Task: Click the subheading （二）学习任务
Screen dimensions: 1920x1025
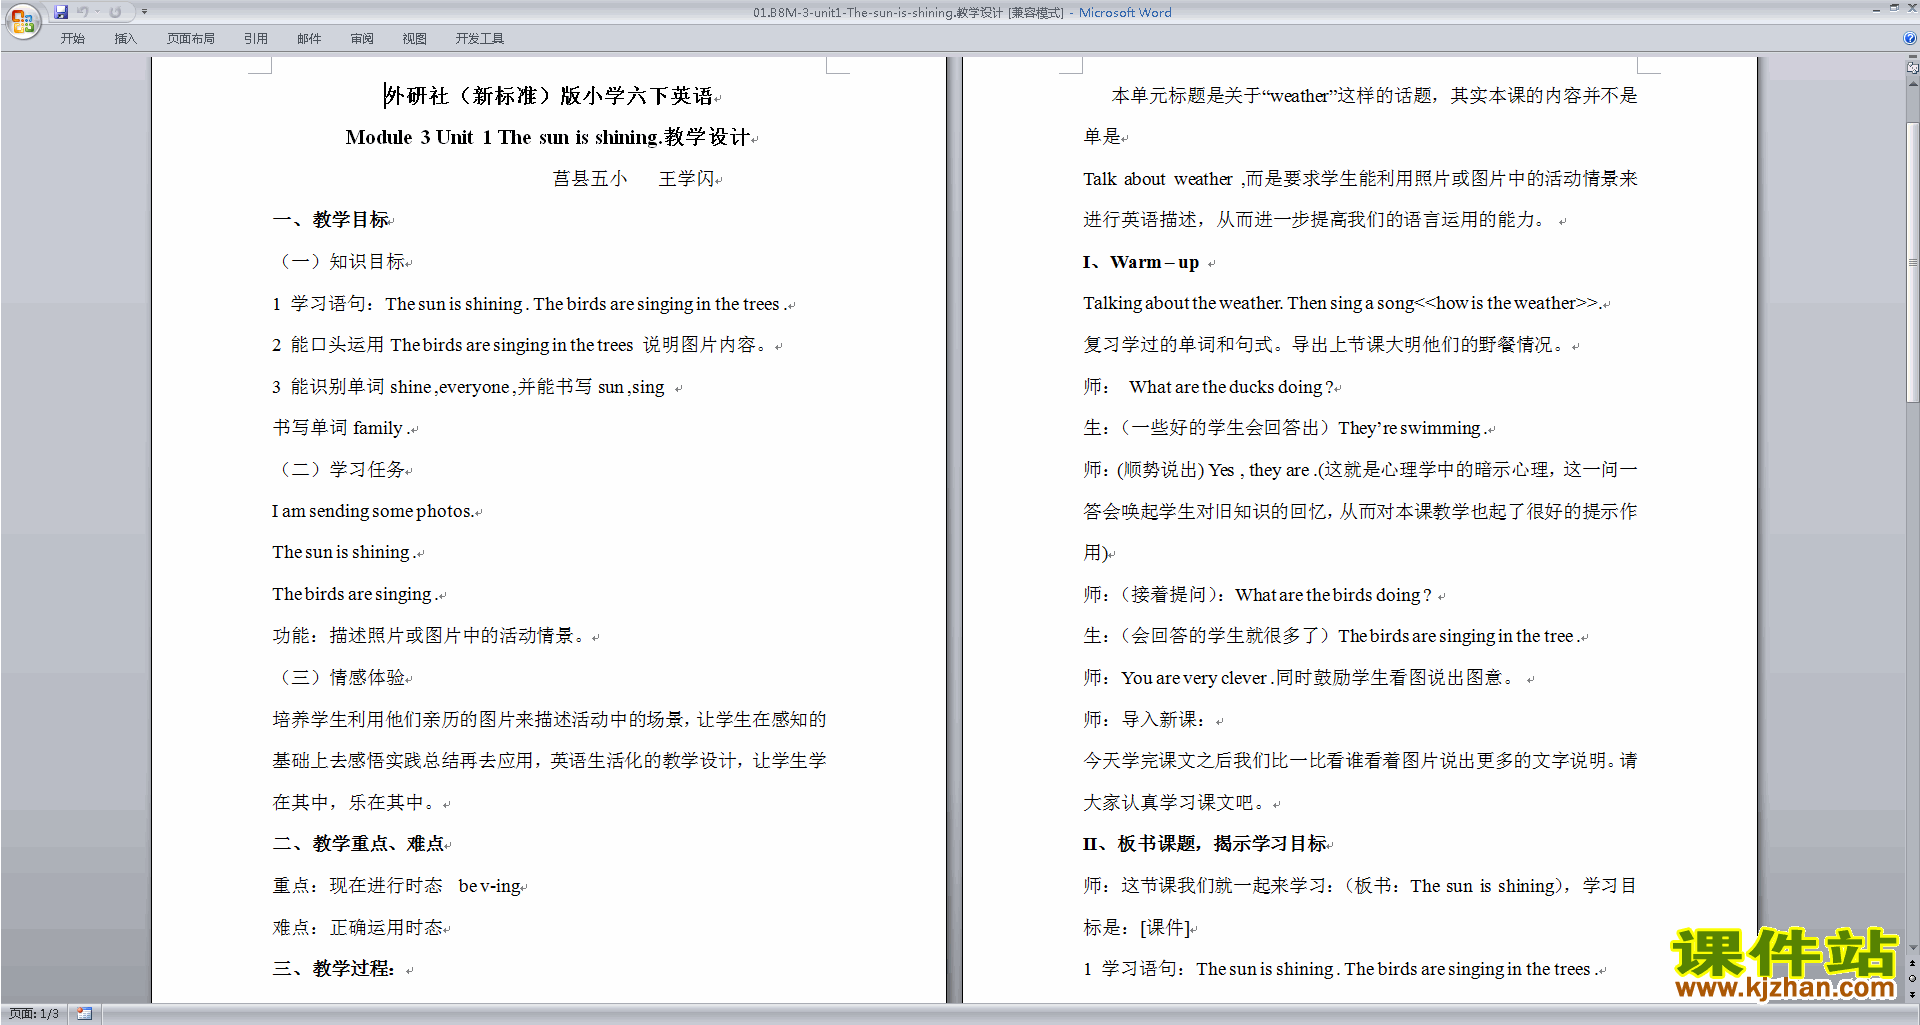Action: pos(342,470)
